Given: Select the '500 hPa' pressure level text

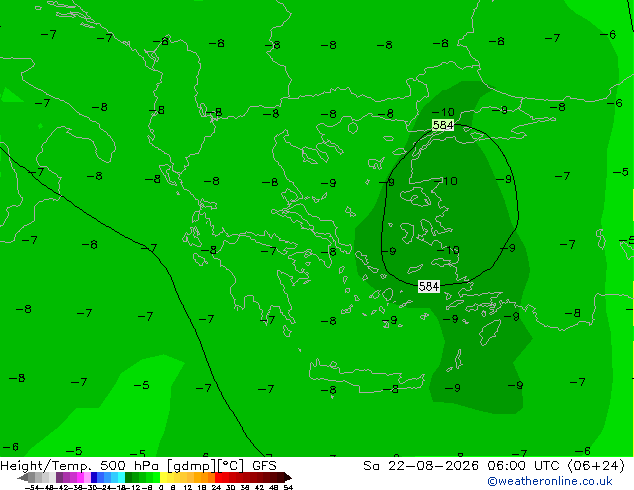Looking at the screenshot, I should [129, 466].
